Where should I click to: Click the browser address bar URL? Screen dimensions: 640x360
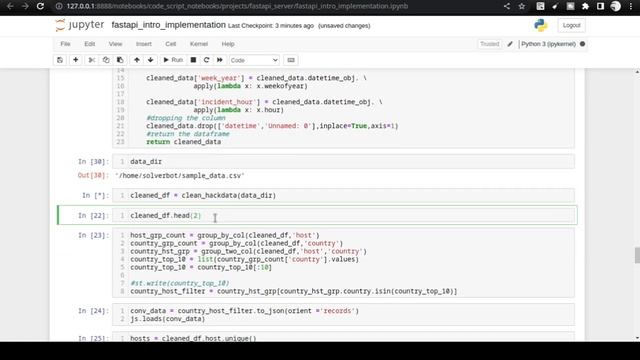click(x=237, y=6)
